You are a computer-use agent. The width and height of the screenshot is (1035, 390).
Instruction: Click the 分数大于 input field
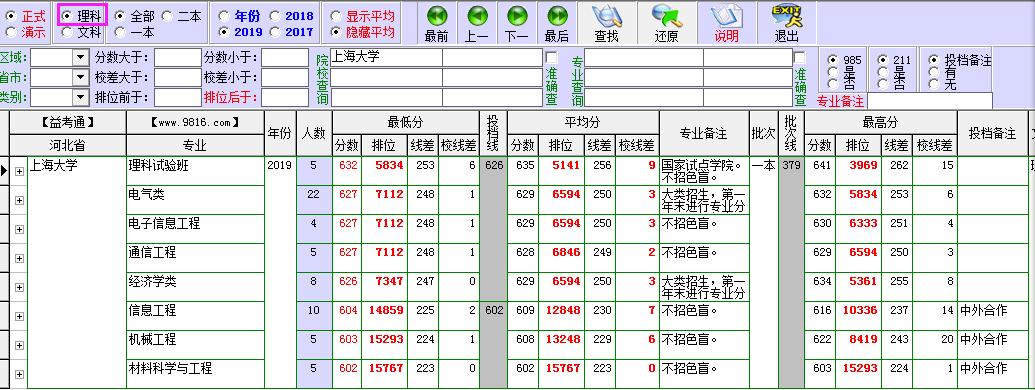[x=177, y=58]
